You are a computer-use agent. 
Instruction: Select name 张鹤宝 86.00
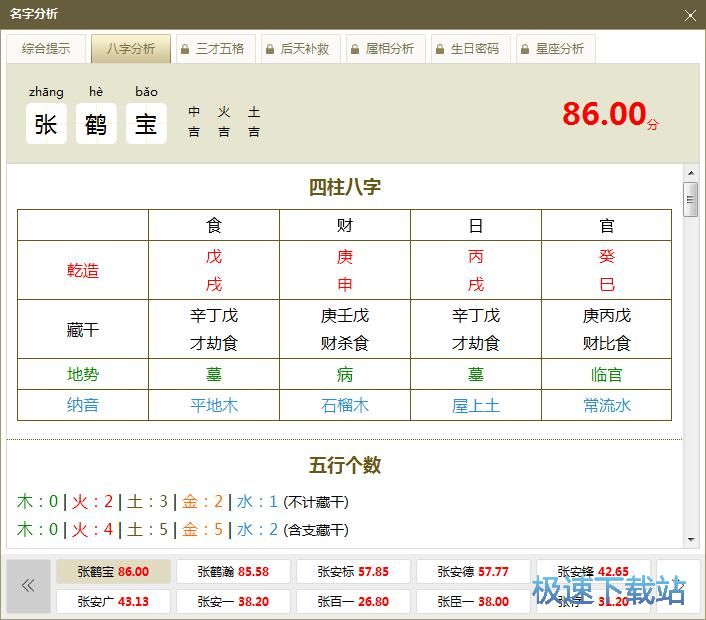(113, 571)
